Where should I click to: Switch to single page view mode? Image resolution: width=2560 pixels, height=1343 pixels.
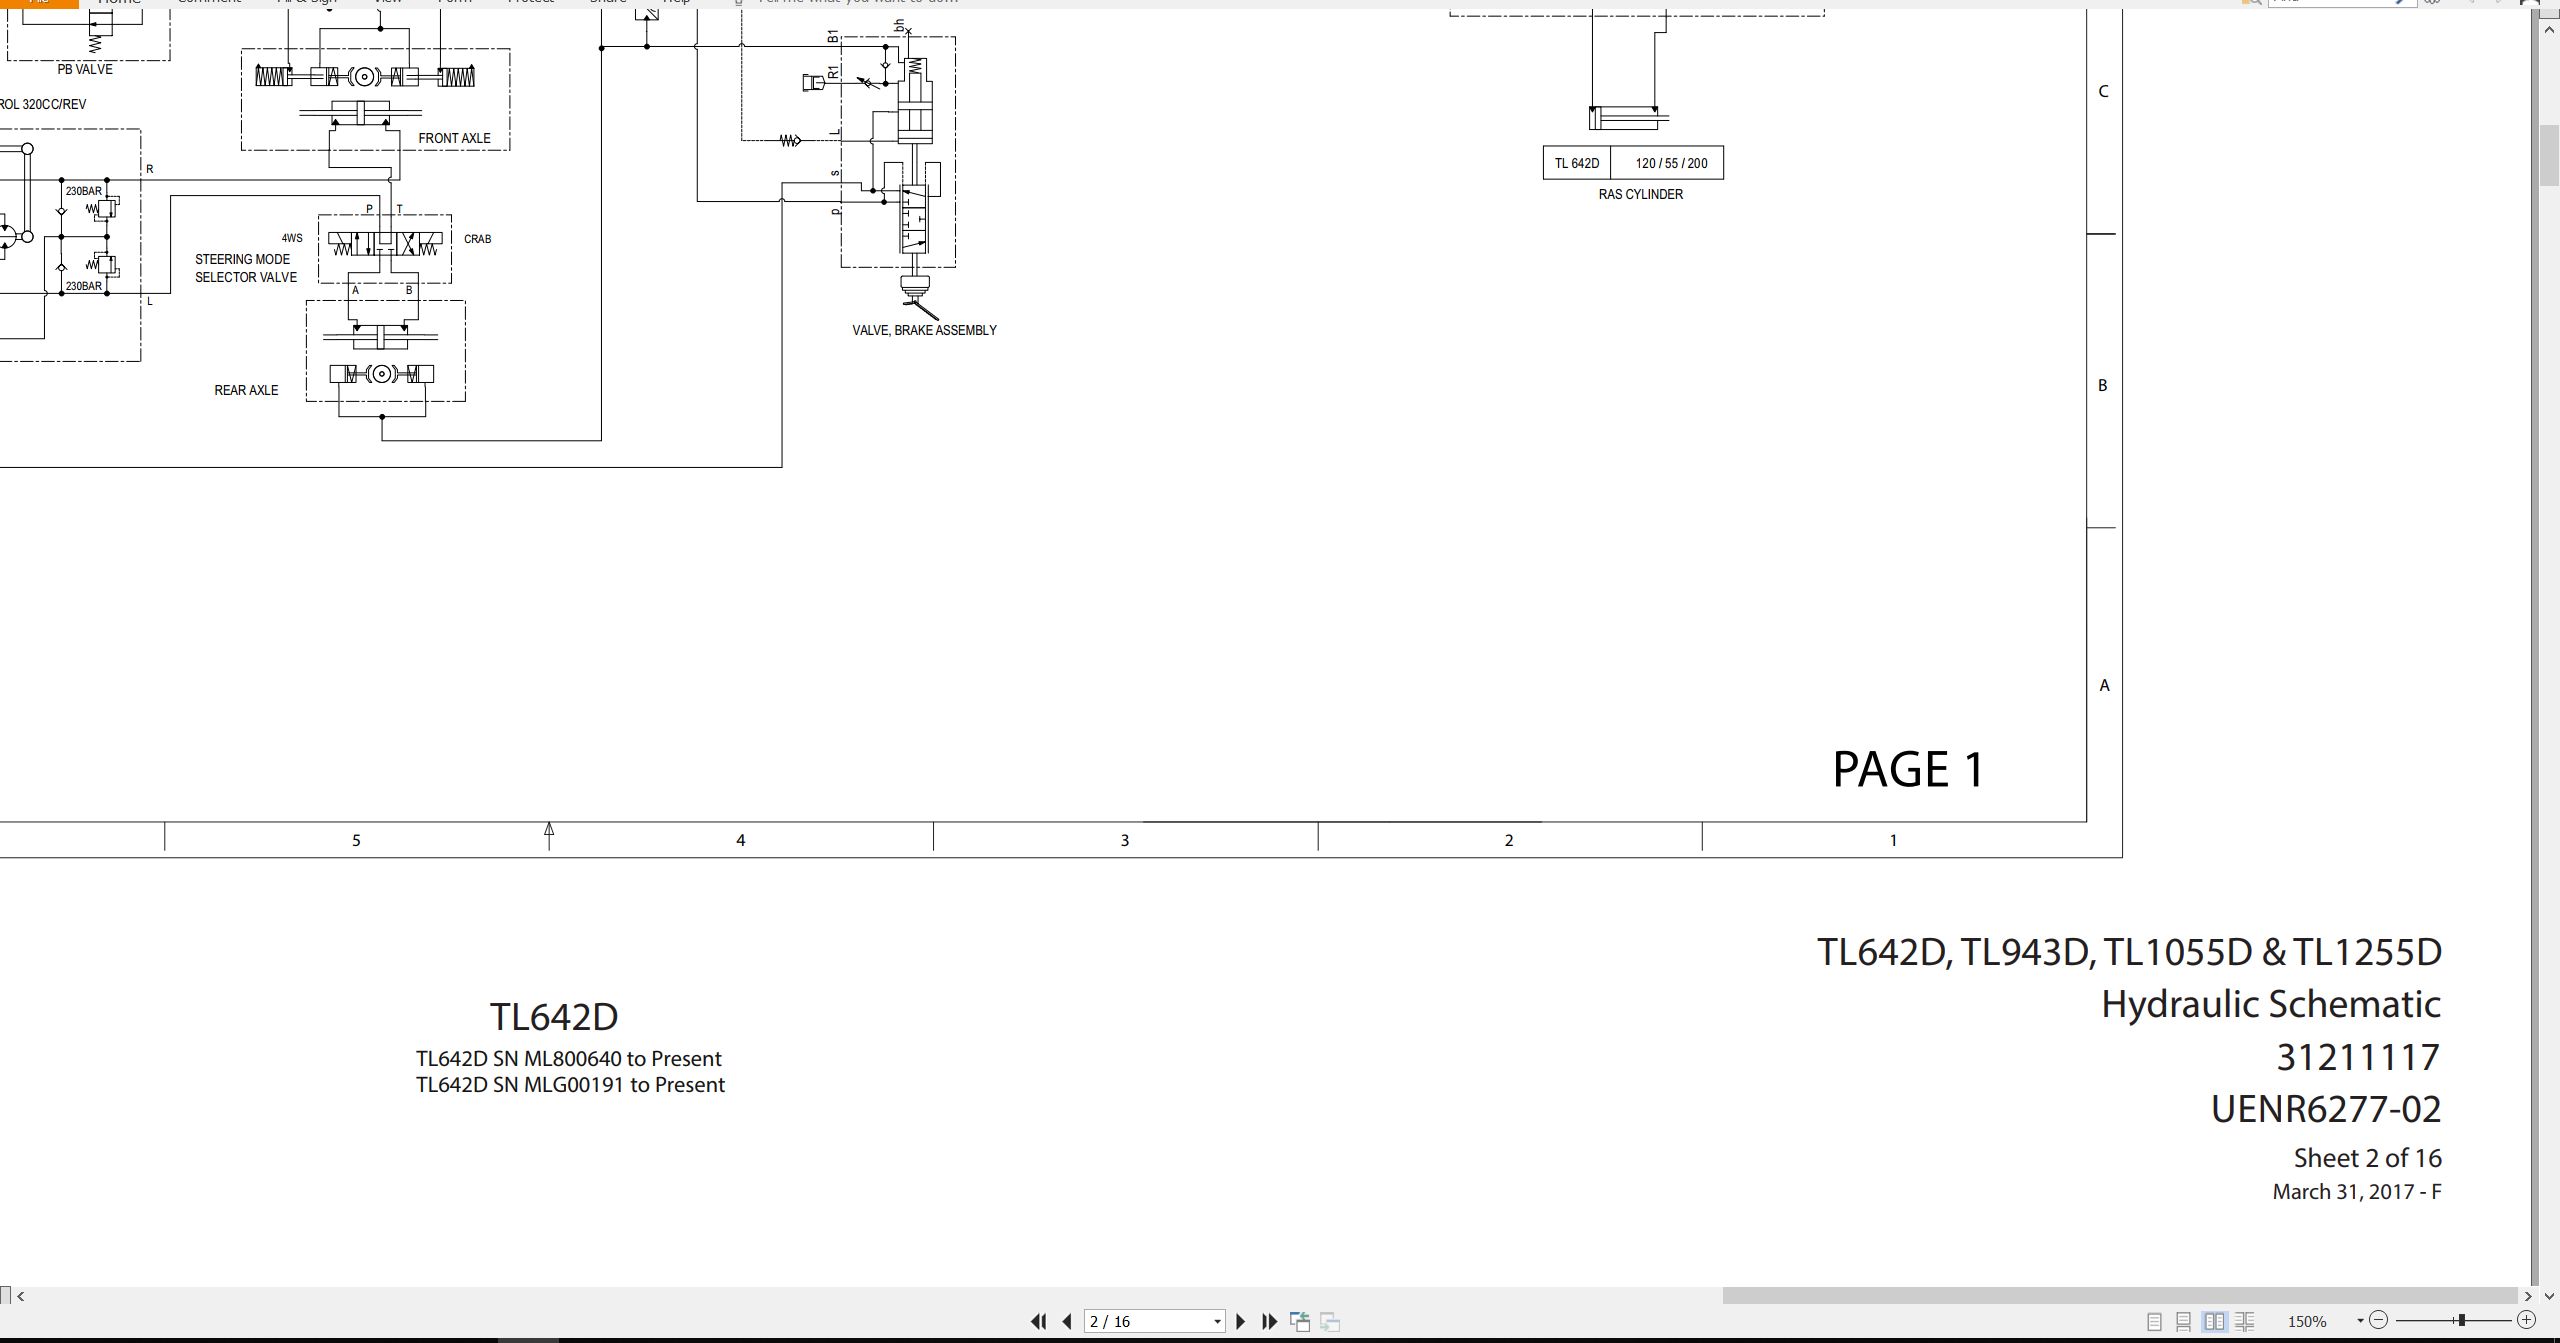tap(2154, 1321)
